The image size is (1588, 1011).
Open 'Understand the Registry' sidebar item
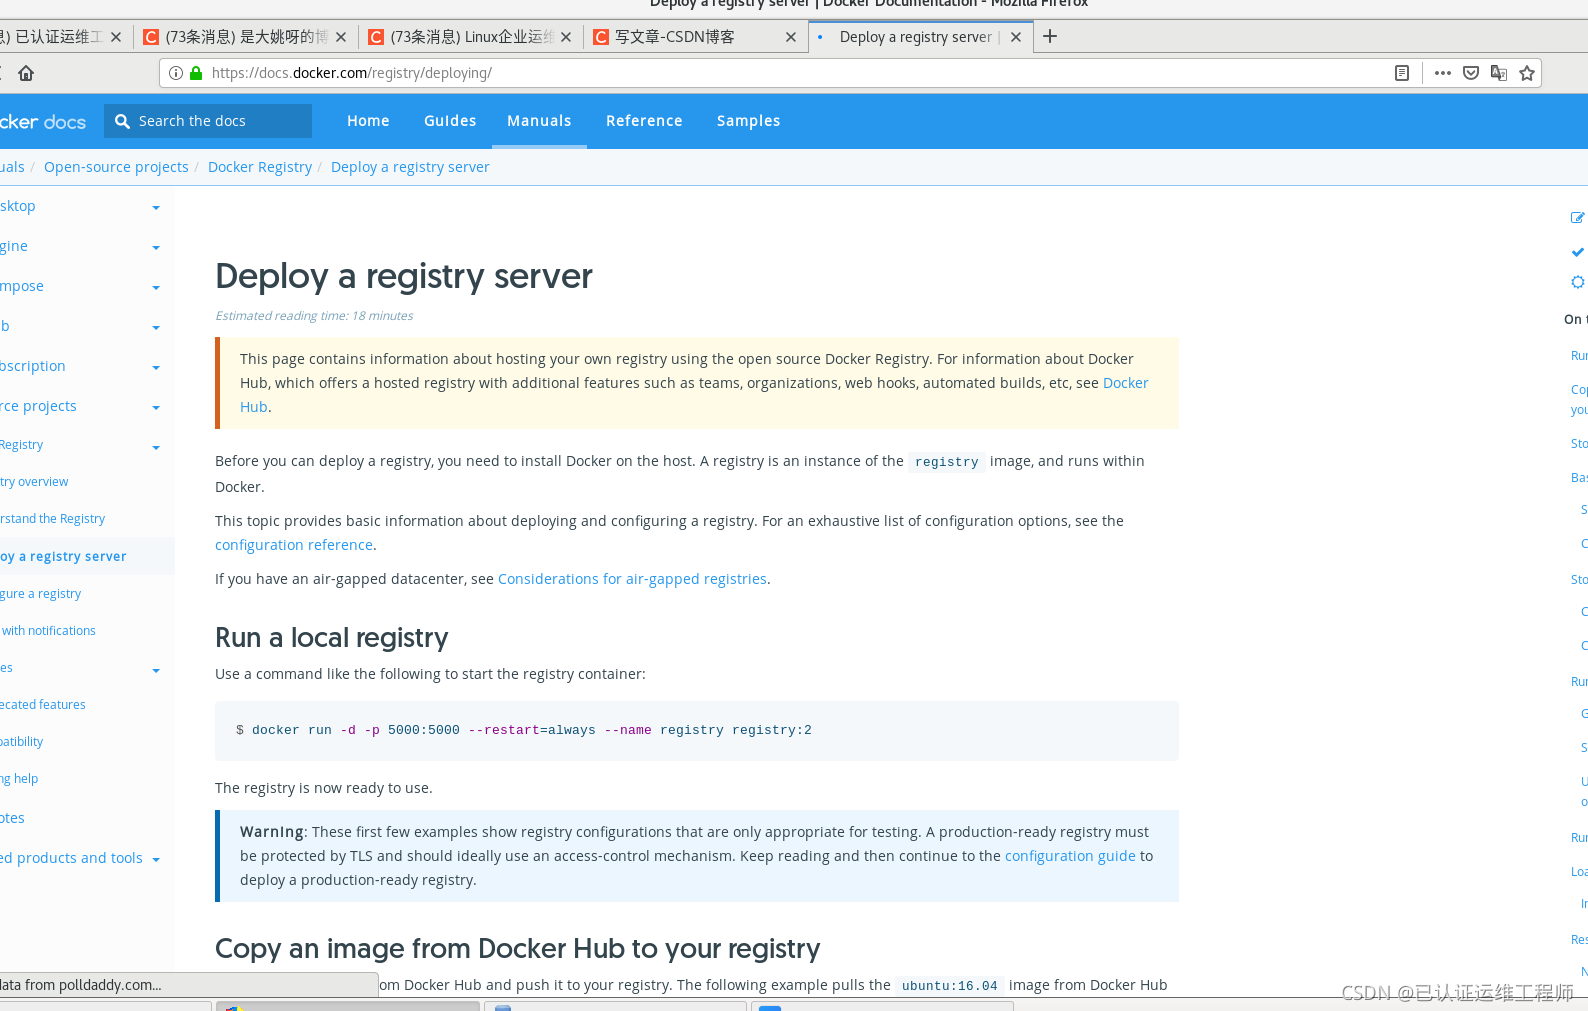(52, 519)
